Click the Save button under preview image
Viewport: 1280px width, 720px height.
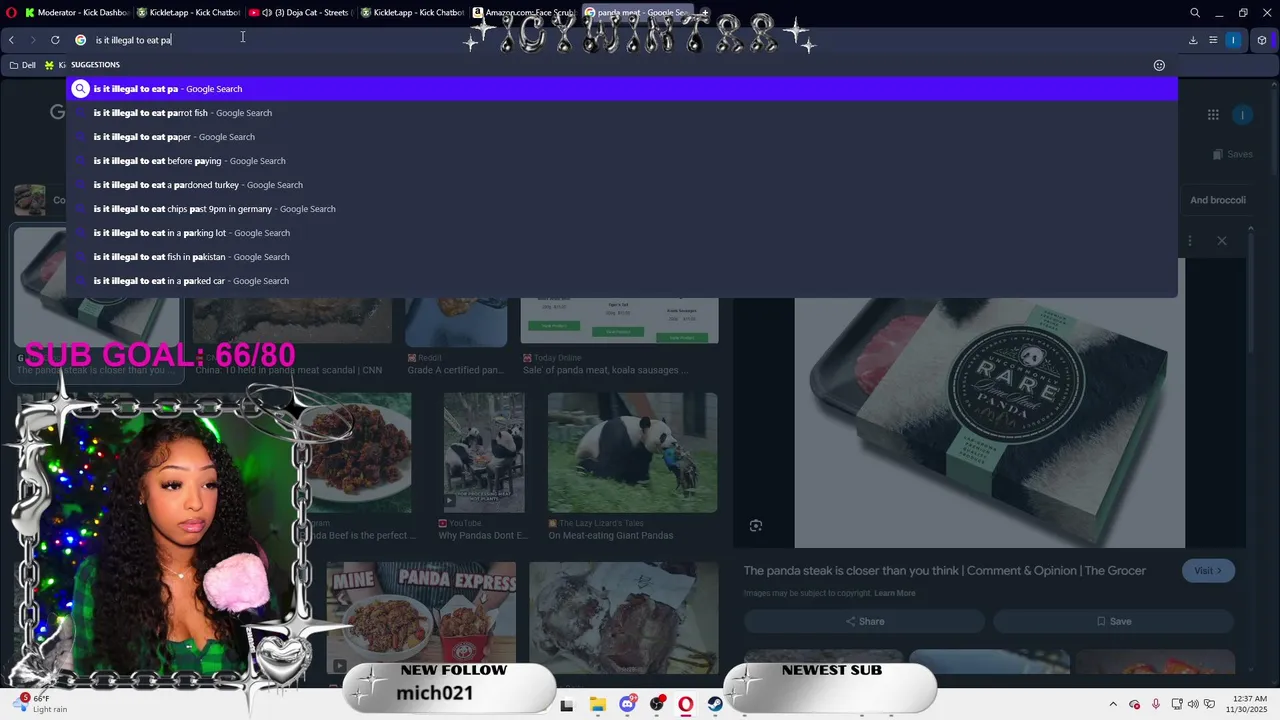[1114, 621]
